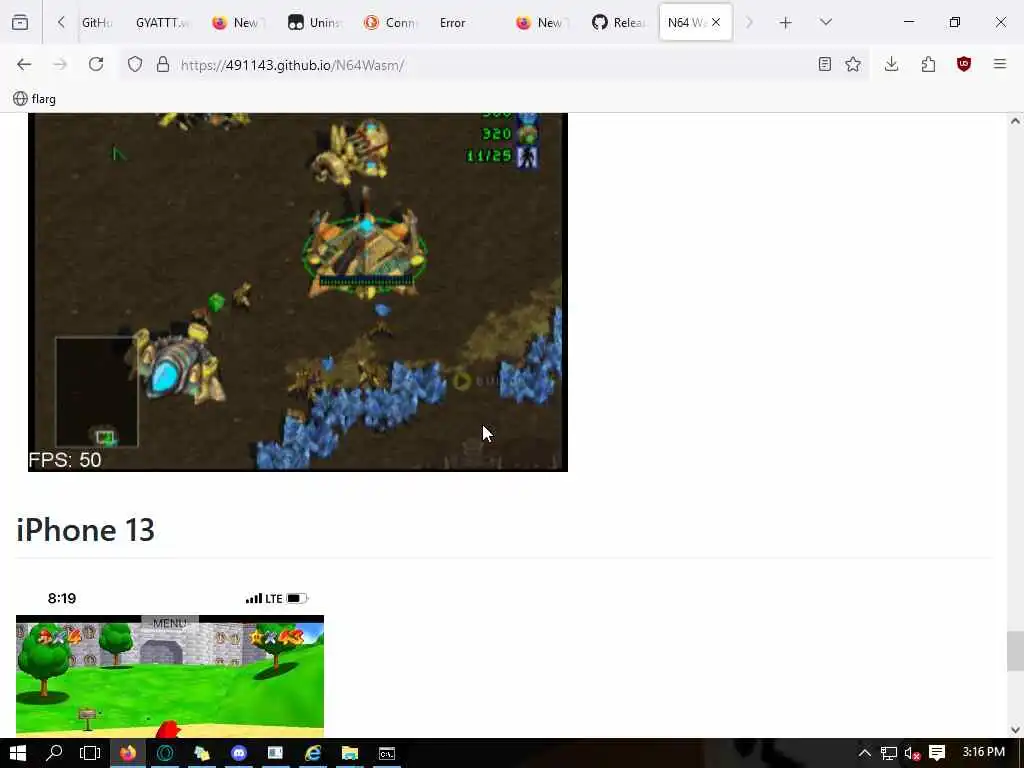This screenshot has width=1024, height=768.
Task: Click the muted volume tray icon
Action: [912, 754]
